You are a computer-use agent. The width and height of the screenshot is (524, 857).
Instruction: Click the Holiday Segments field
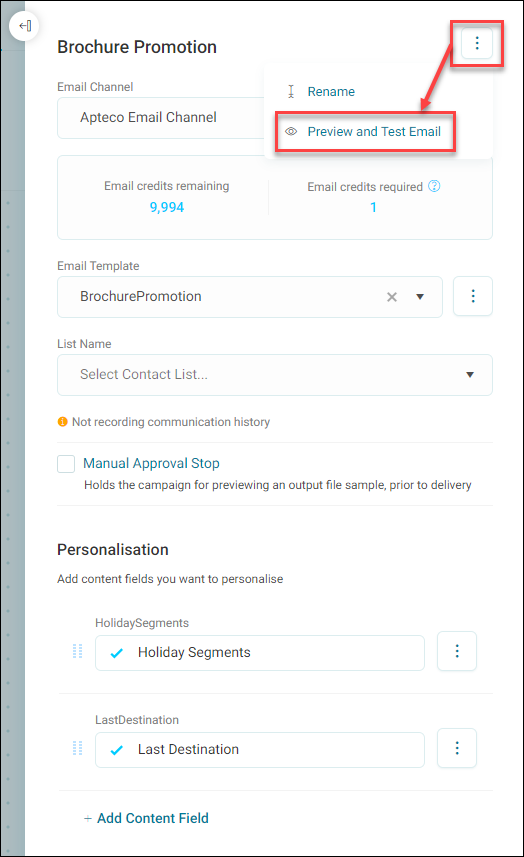pos(260,653)
